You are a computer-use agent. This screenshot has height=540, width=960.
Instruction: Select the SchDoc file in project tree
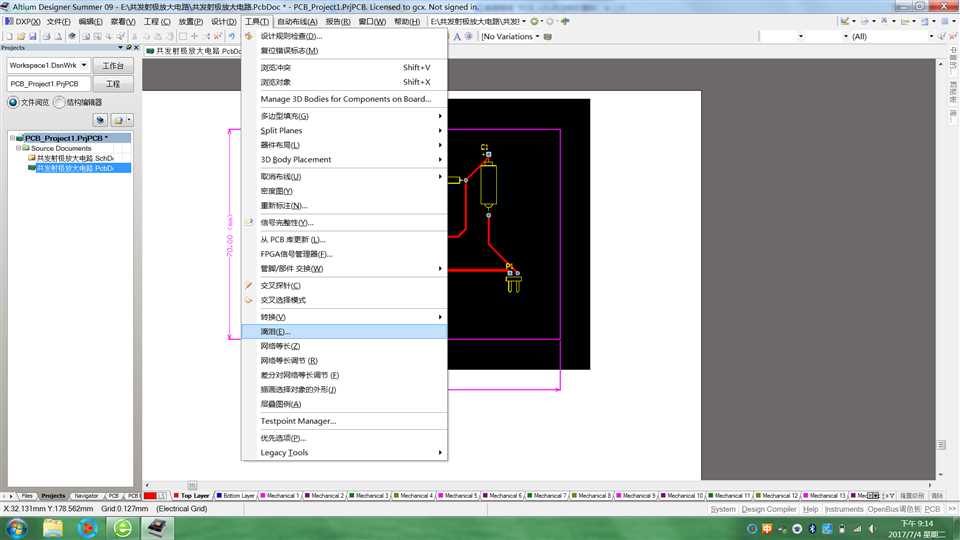click(x=74, y=158)
